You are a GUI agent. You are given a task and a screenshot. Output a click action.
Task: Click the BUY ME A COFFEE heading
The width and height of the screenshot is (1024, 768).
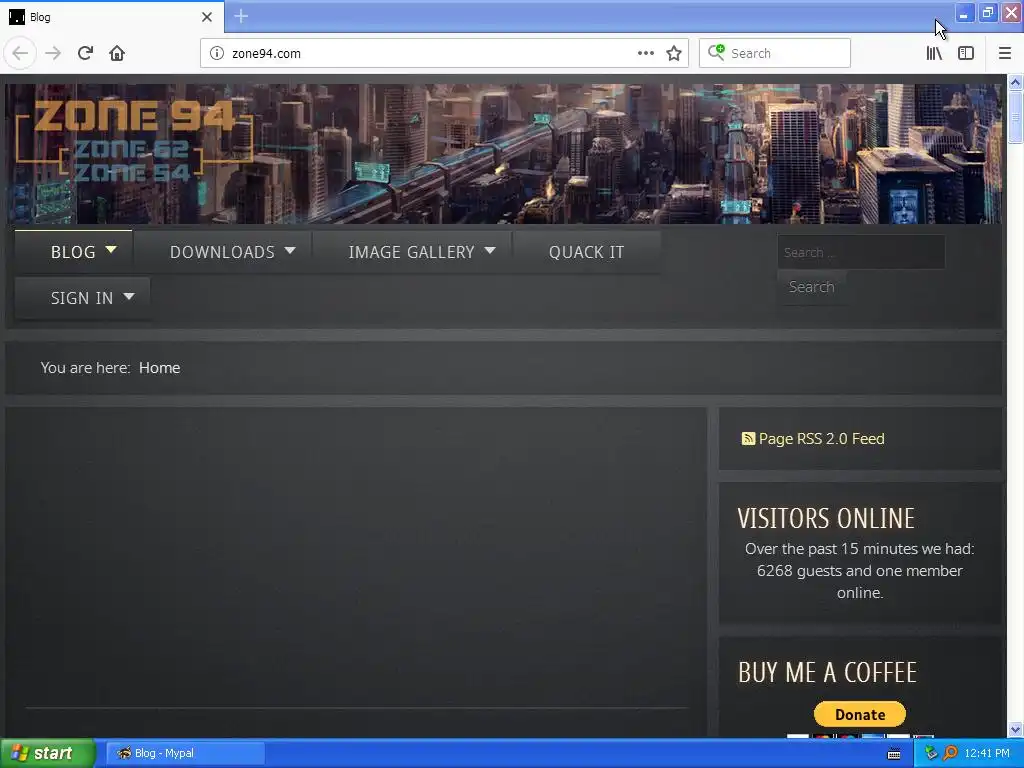(x=827, y=672)
